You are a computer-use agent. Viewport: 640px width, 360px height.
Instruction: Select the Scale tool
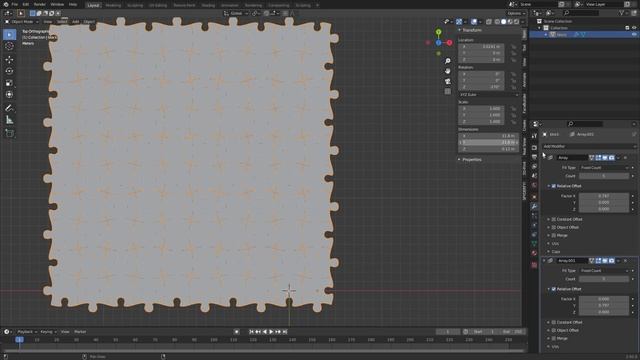pyautogui.click(x=9, y=83)
